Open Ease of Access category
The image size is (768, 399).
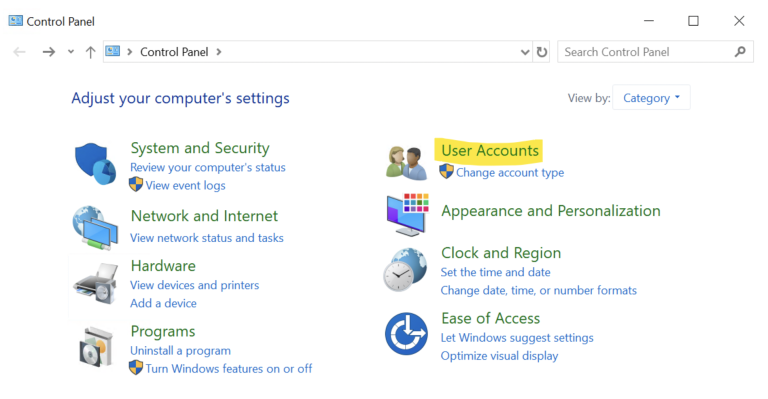(490, 319)
